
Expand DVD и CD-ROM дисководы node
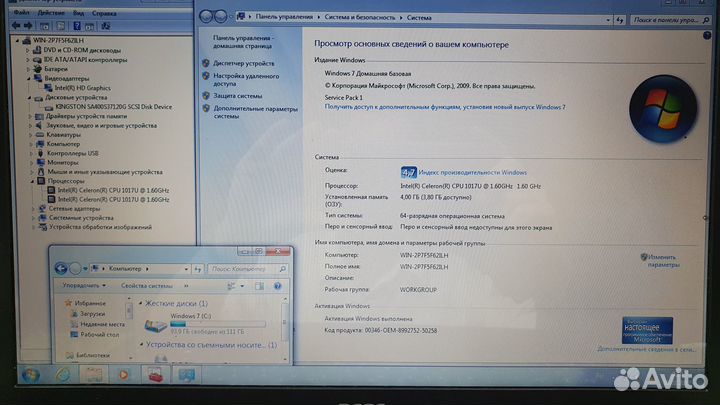click(28, 50)
